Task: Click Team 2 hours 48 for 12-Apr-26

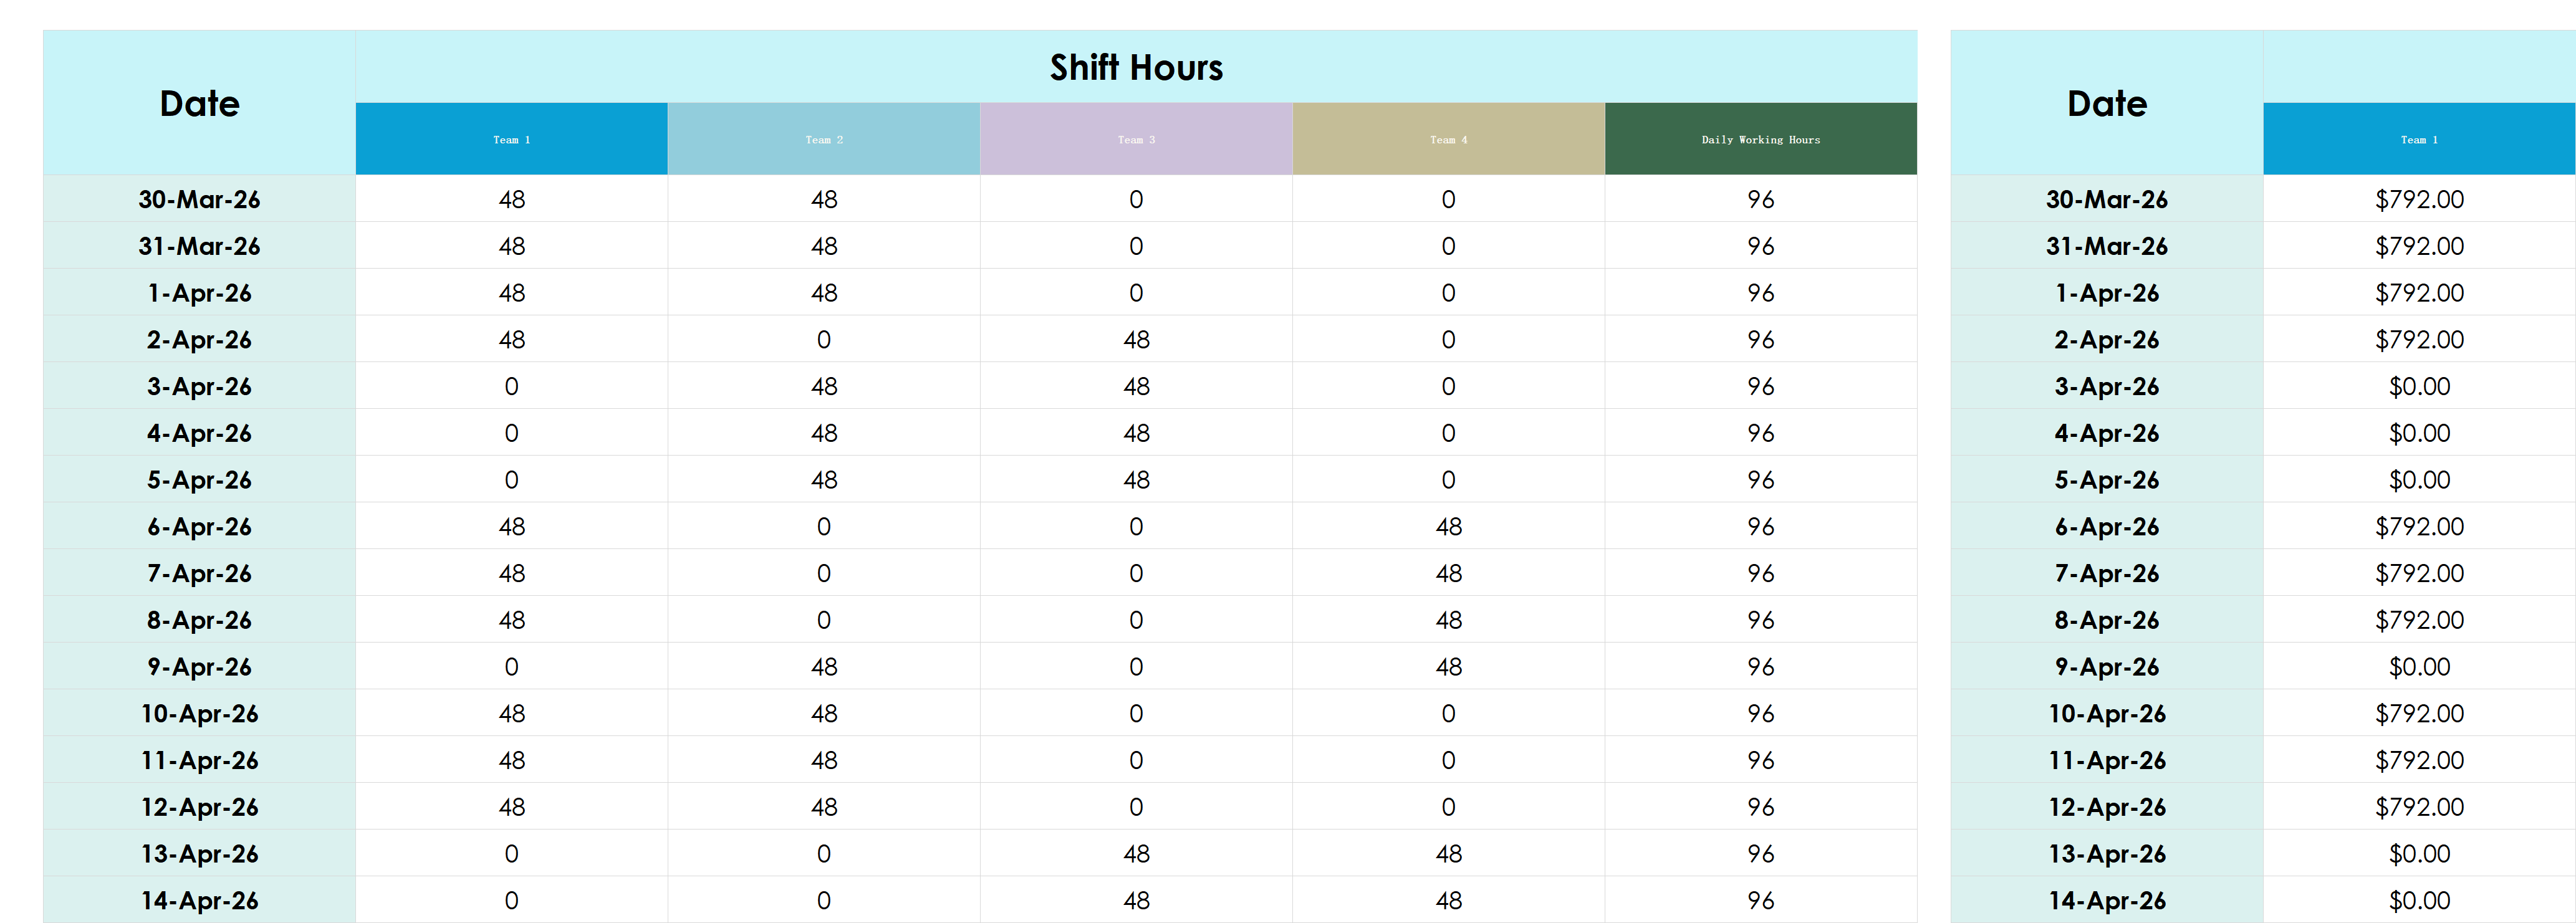Action: coord(824,807)
